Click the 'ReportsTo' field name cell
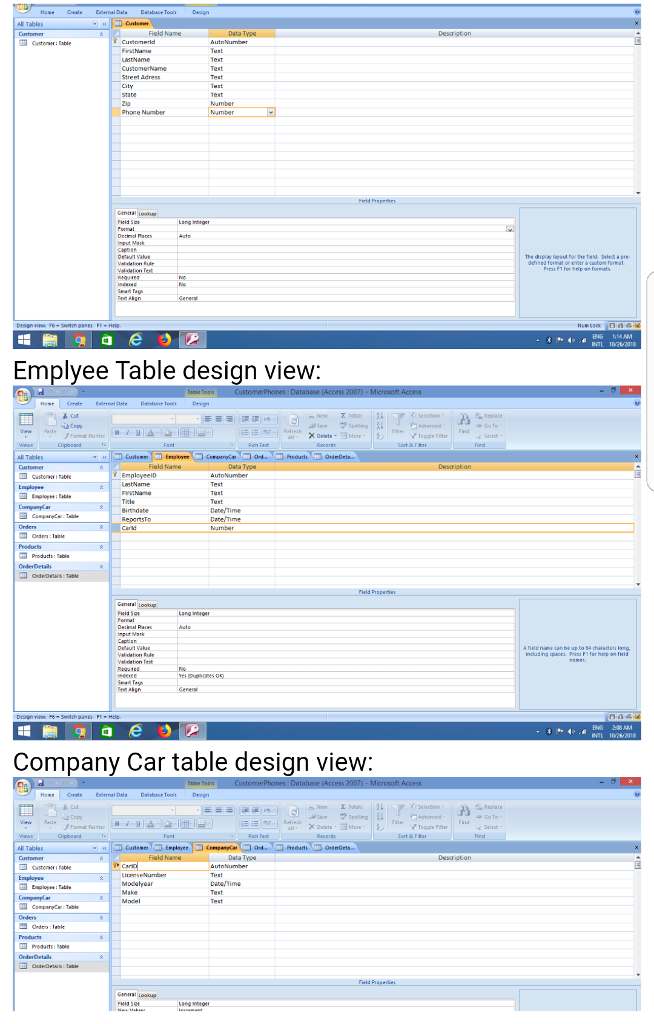654x1024 pixels. click(164, 519)
